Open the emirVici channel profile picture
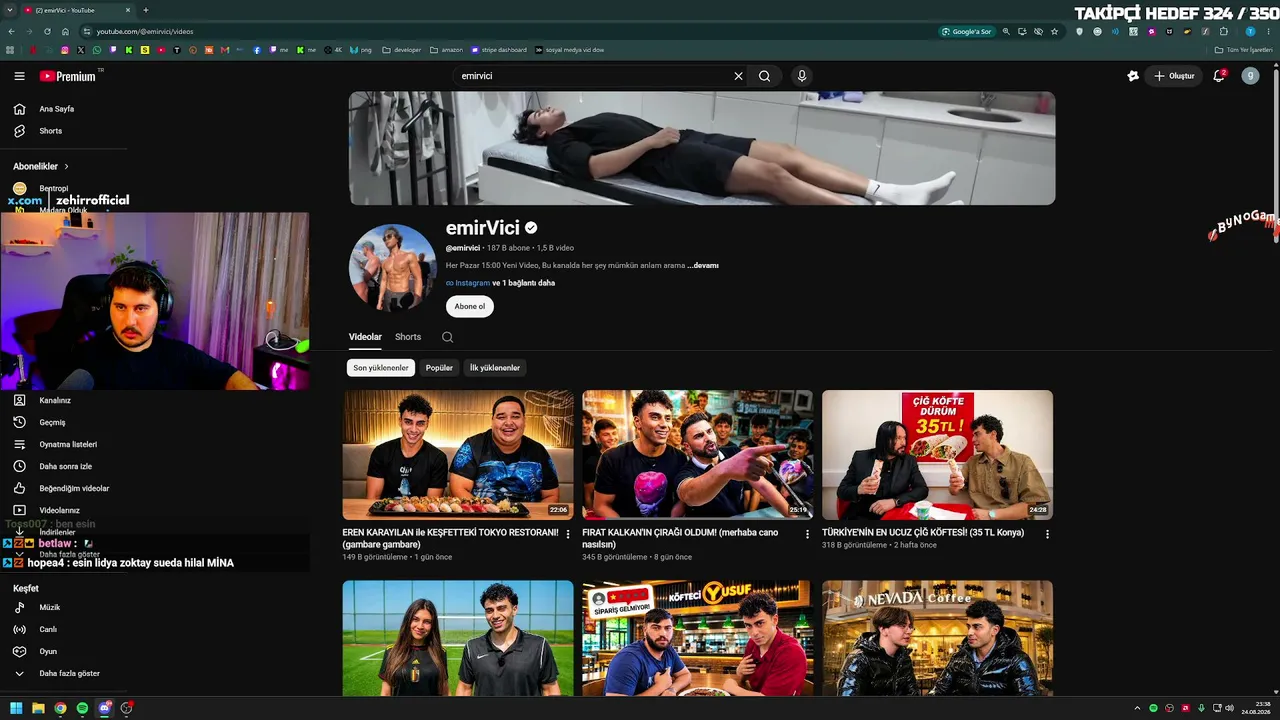Image resolution: width=1280 pixels, height=720 pixels. pos(393,268)
